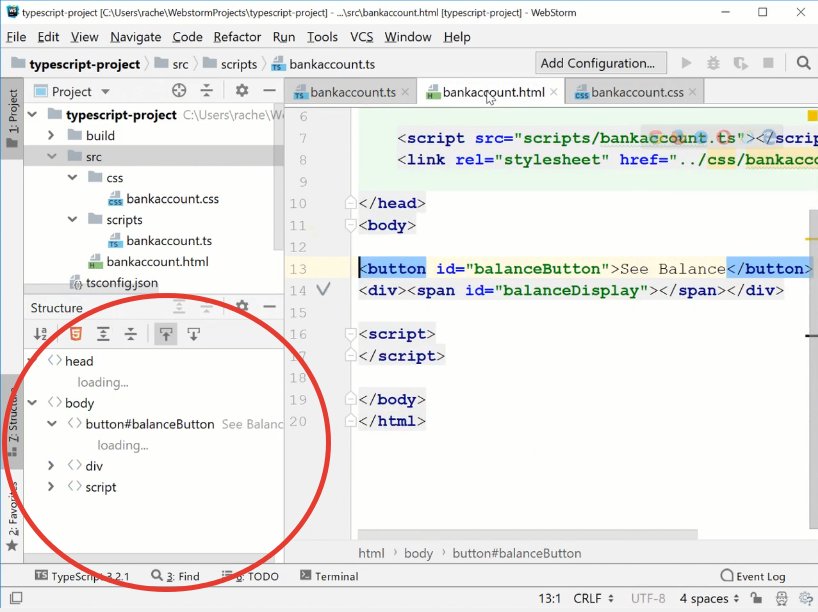Toggle the 1: Project side tab

[13, 118]
